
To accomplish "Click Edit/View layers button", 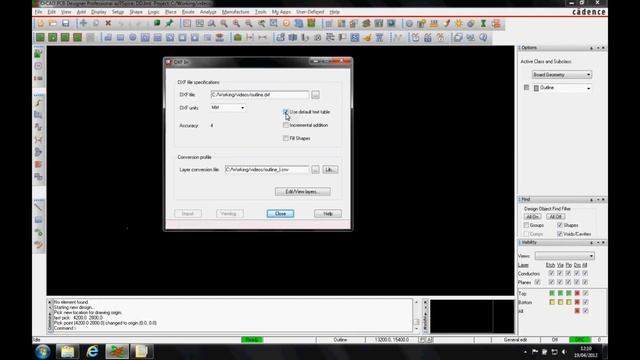I will (302, 191).
